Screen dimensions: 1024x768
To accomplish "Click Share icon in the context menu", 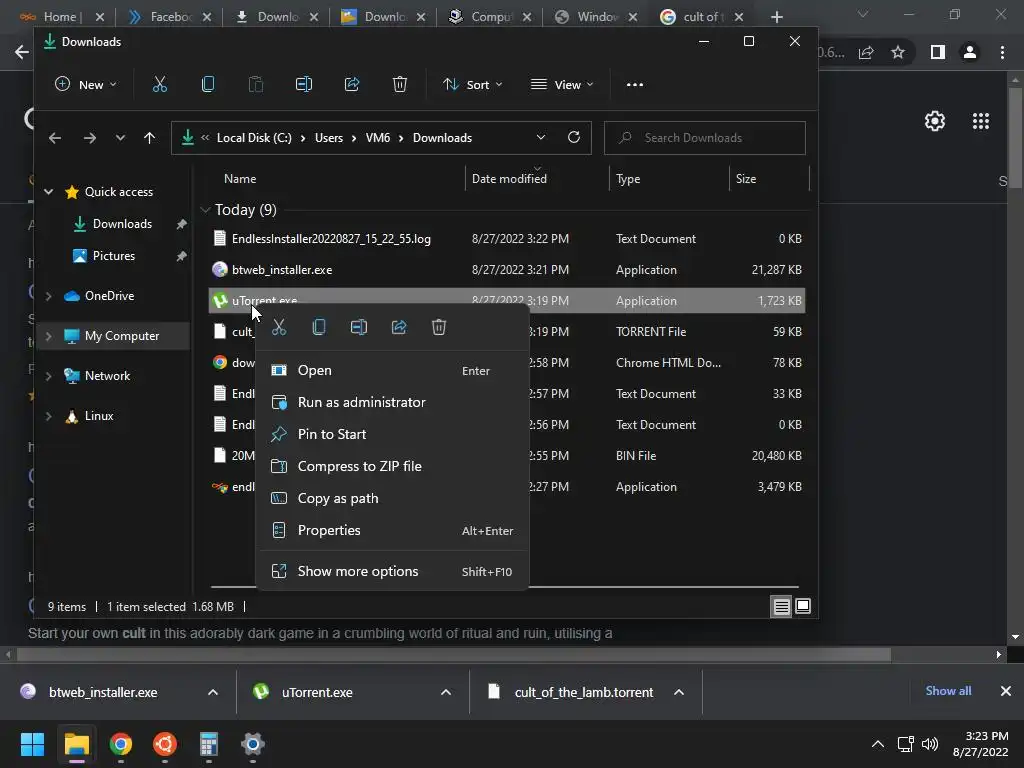I will [399, 327].
